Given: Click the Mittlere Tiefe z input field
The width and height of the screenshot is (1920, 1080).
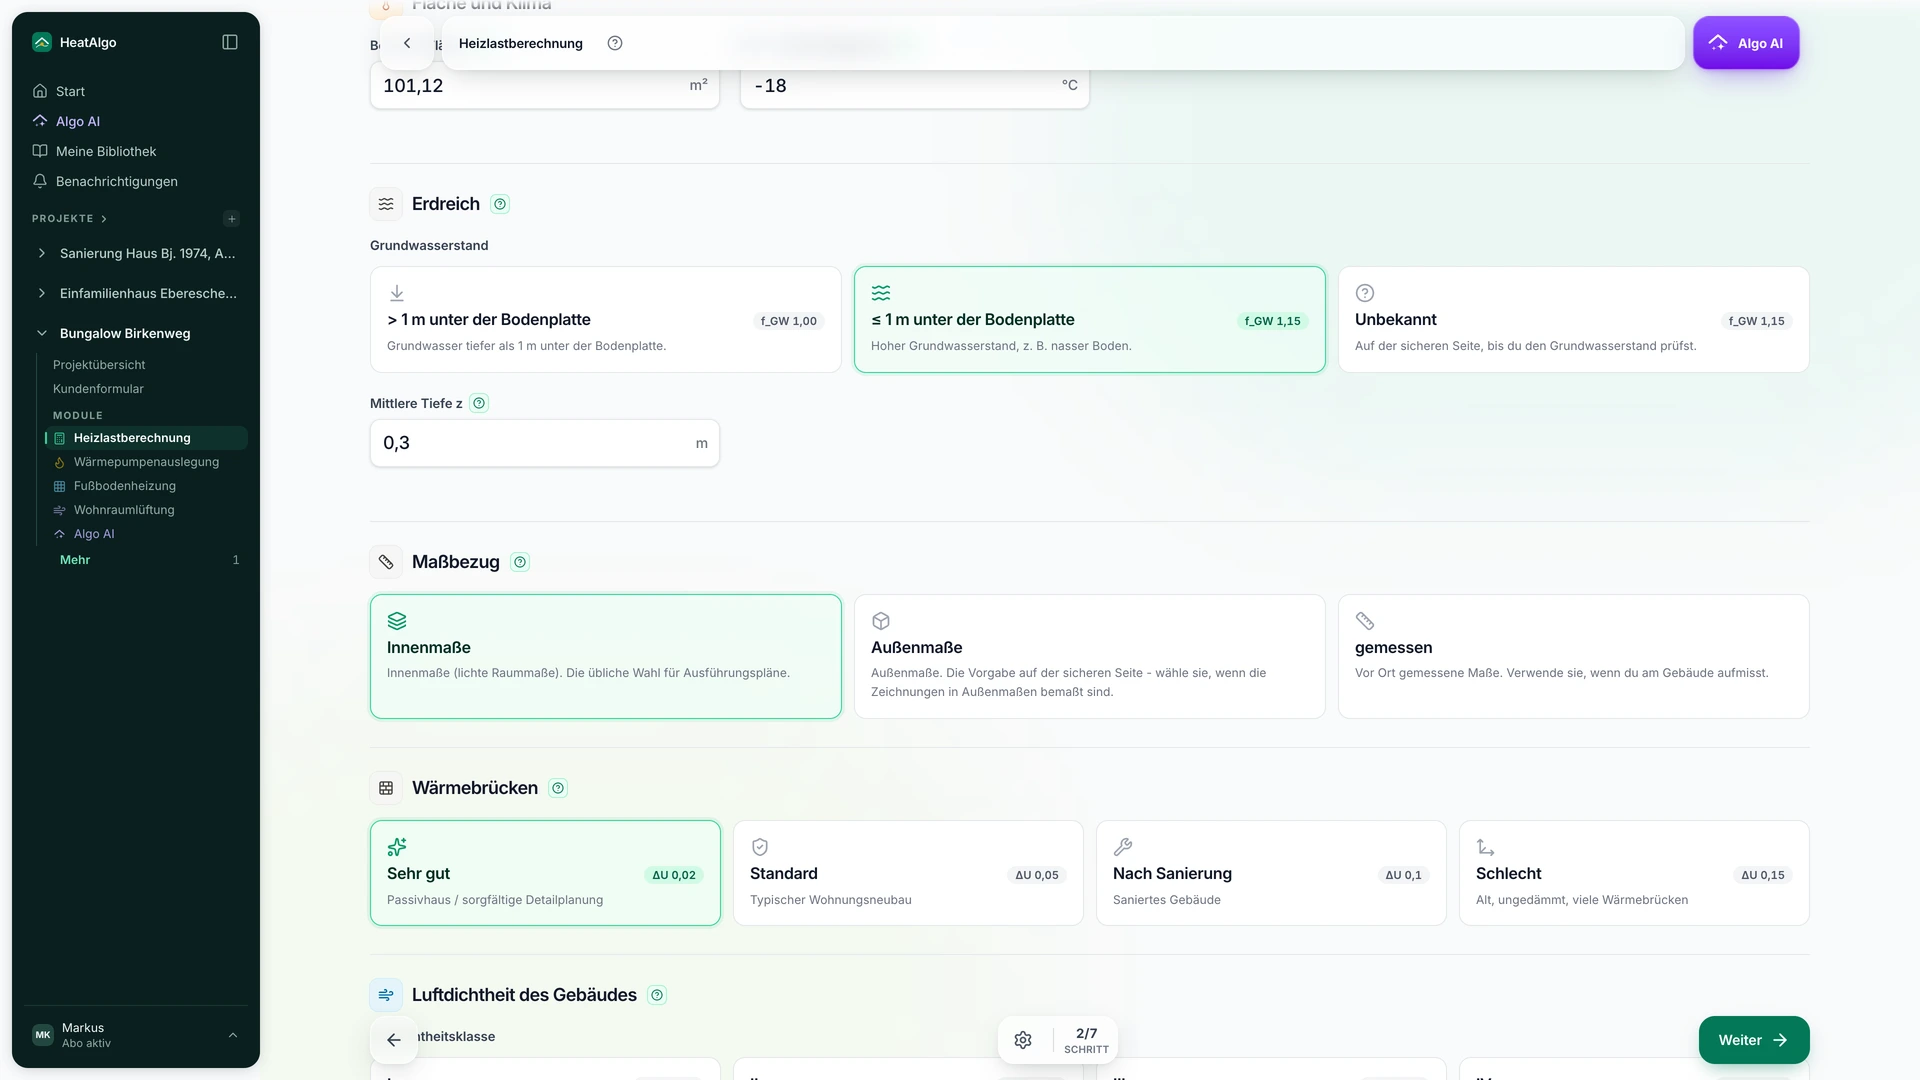Looking at the screenshot, I should pyautogui.click(x=545, y=443).
